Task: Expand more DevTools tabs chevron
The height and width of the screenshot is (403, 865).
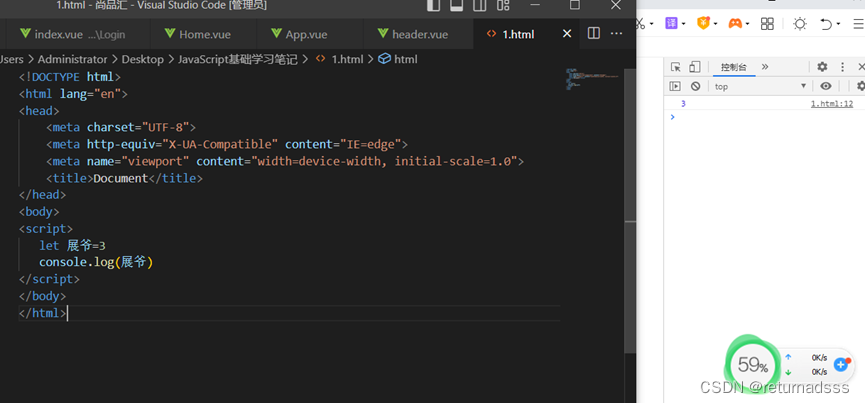Action: pyautogui.click(x=765, y=67)
